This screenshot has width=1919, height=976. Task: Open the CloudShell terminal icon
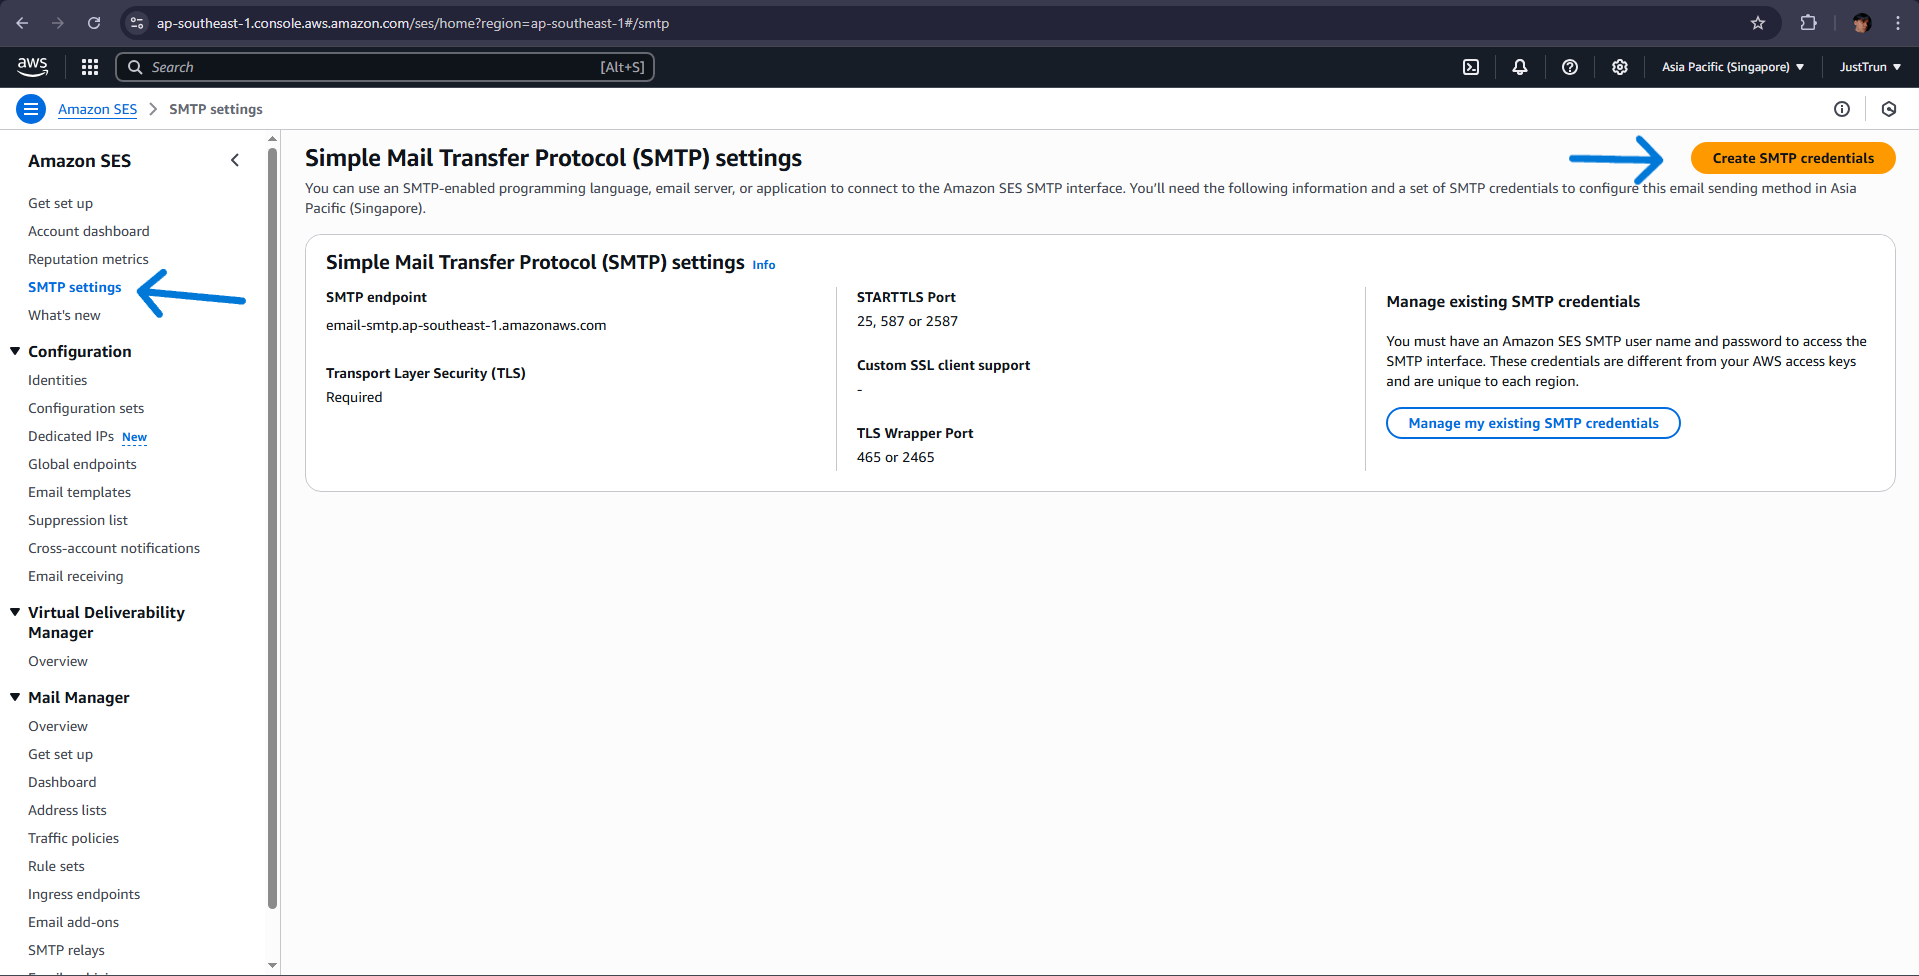click(1471, 67)
